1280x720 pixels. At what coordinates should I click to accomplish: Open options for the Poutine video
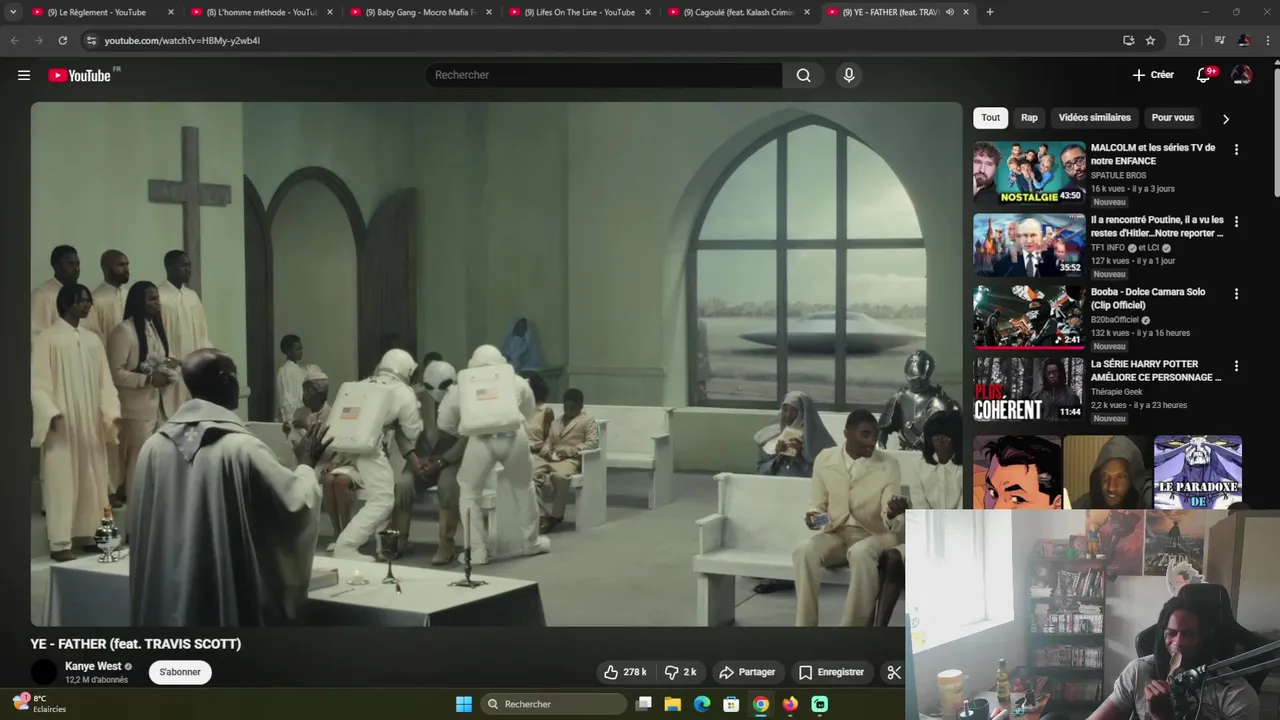pyautogui.click(x=1236, y=221)
